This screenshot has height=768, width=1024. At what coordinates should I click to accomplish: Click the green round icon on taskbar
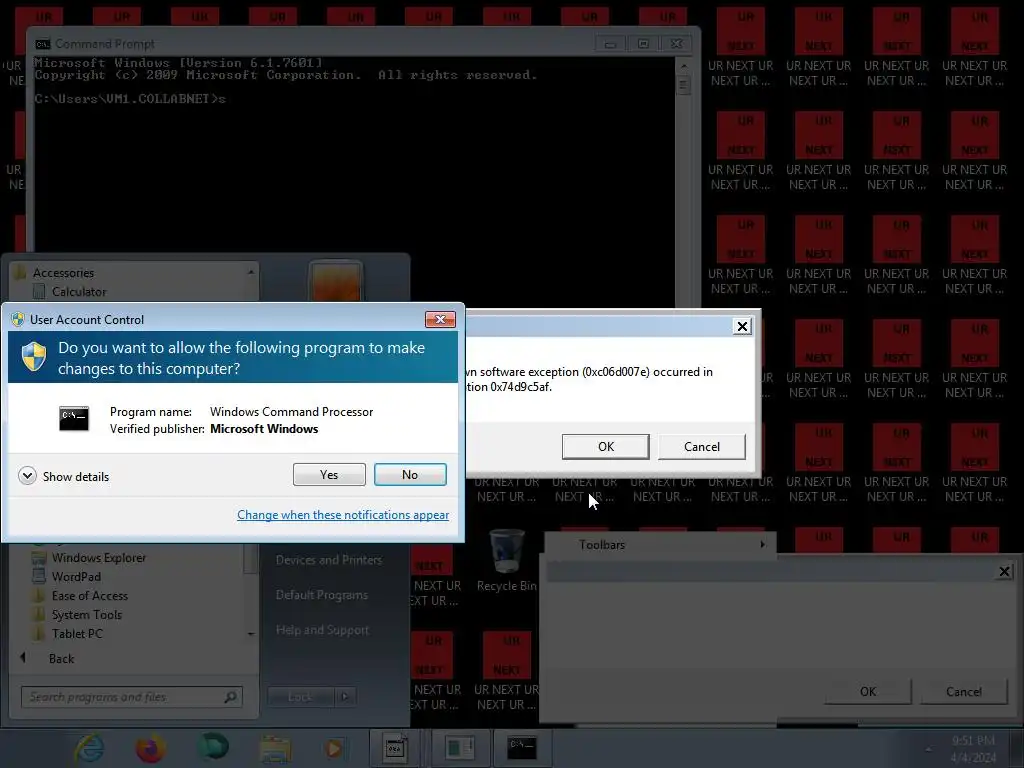click(x=213, y=746)
